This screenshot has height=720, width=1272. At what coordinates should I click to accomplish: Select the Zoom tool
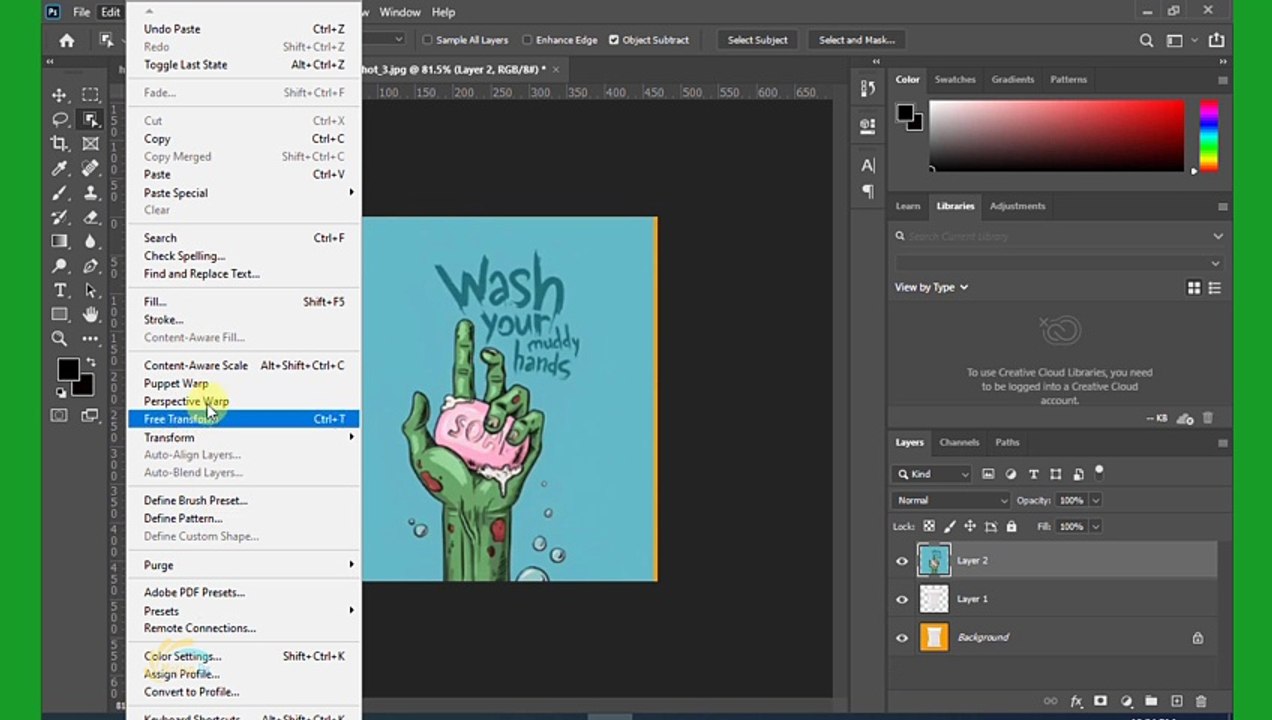60,339
